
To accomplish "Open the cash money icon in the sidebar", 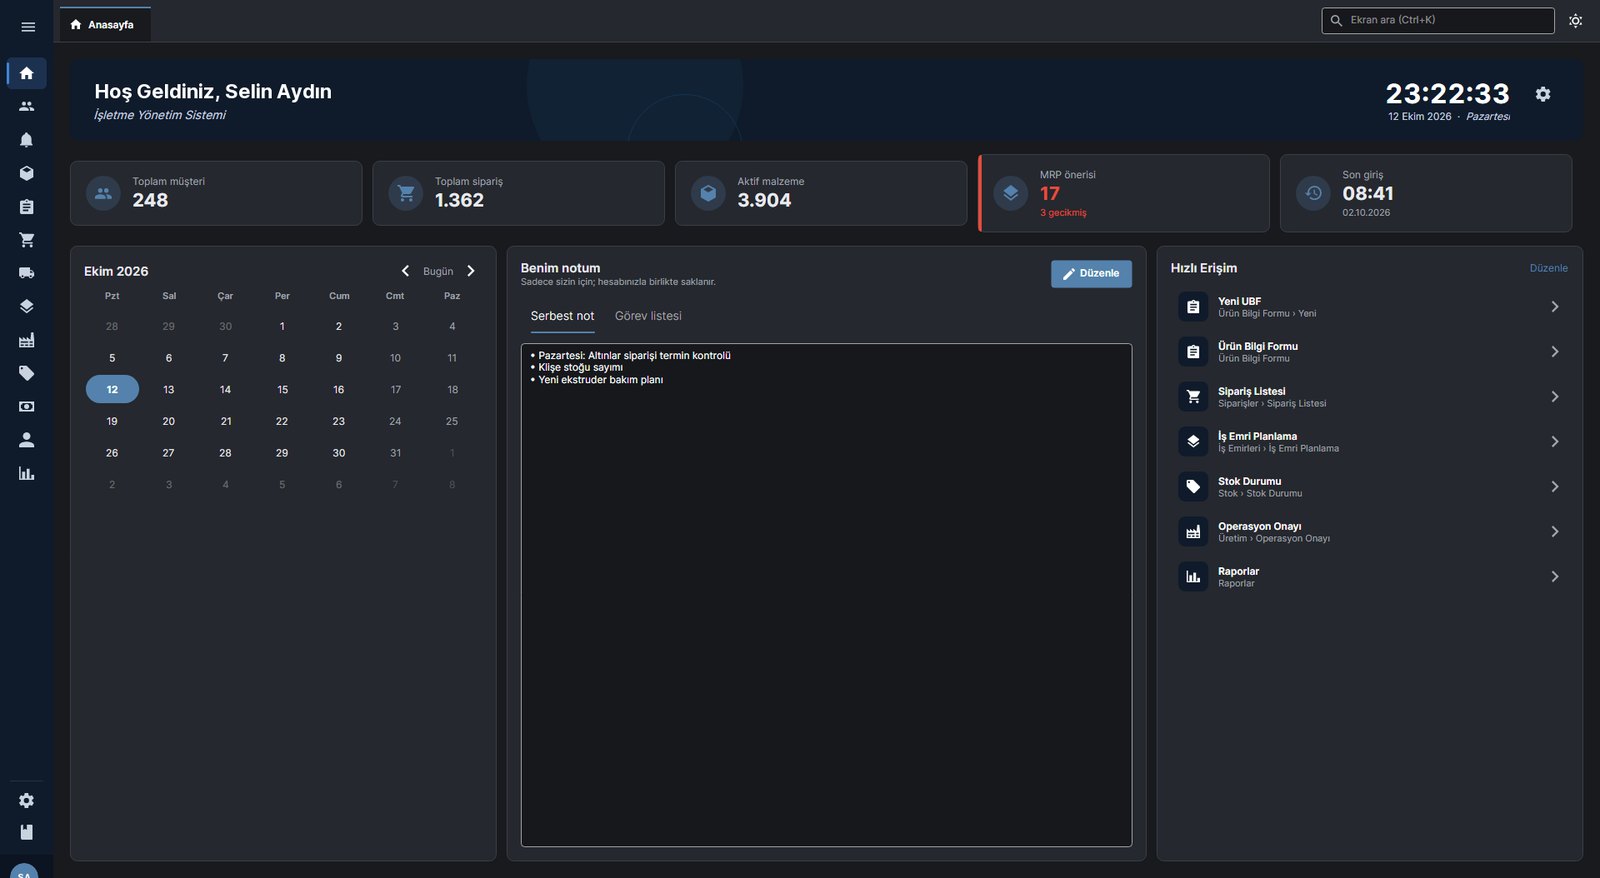I will (27, 407).
